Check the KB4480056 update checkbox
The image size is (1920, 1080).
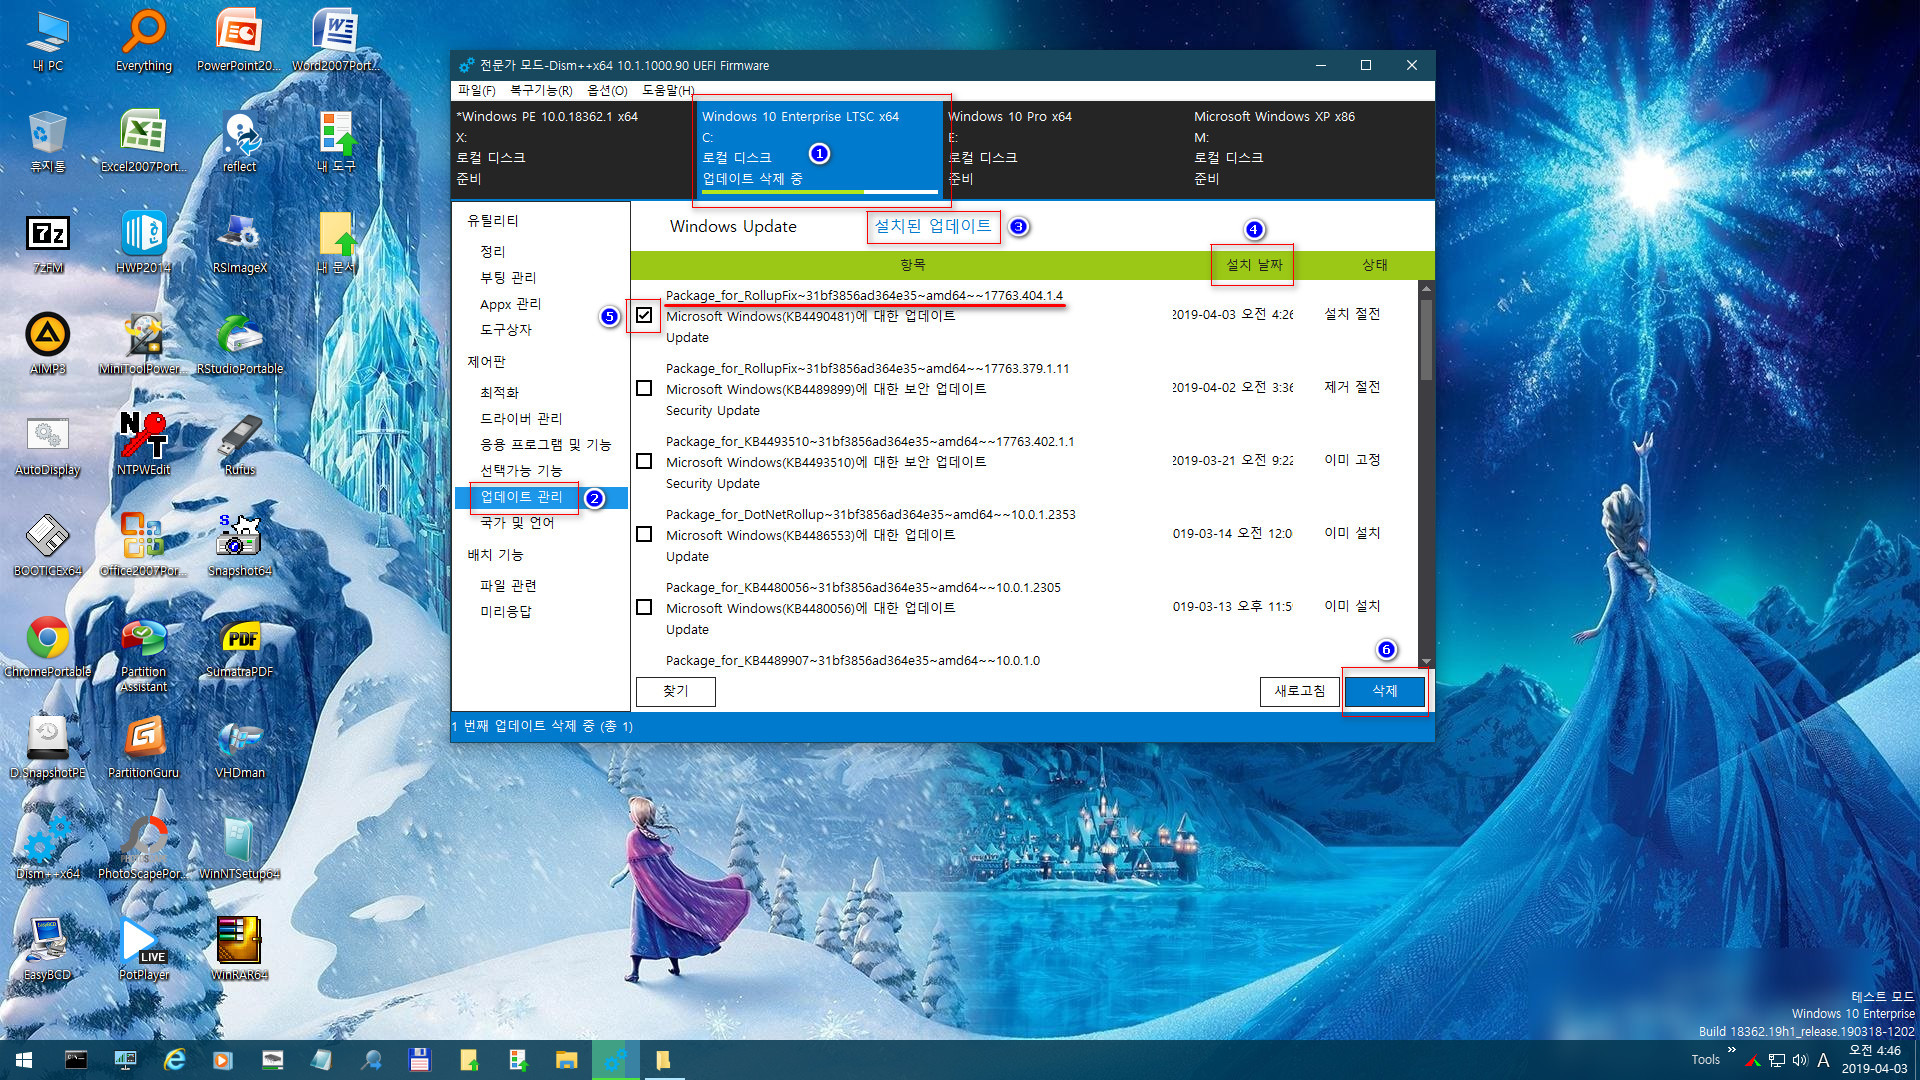(644, 607)
